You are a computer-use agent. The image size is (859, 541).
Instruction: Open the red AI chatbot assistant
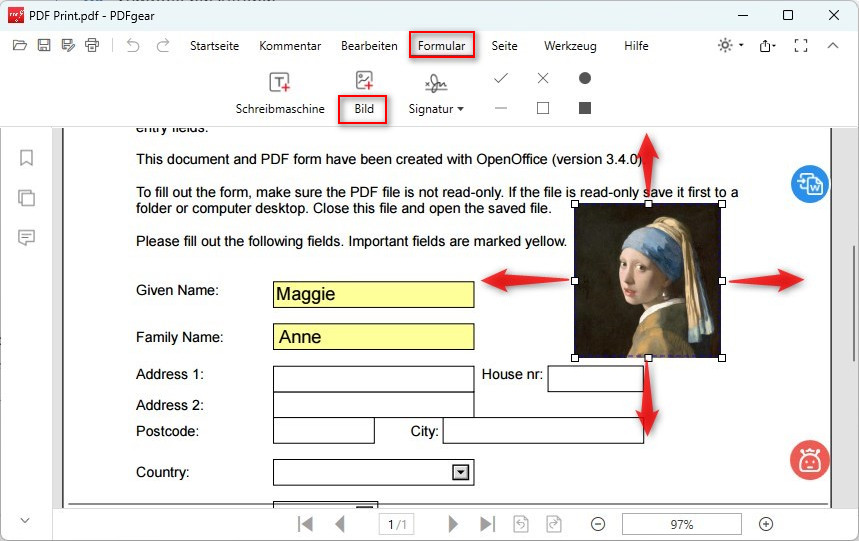coord(810,460)
